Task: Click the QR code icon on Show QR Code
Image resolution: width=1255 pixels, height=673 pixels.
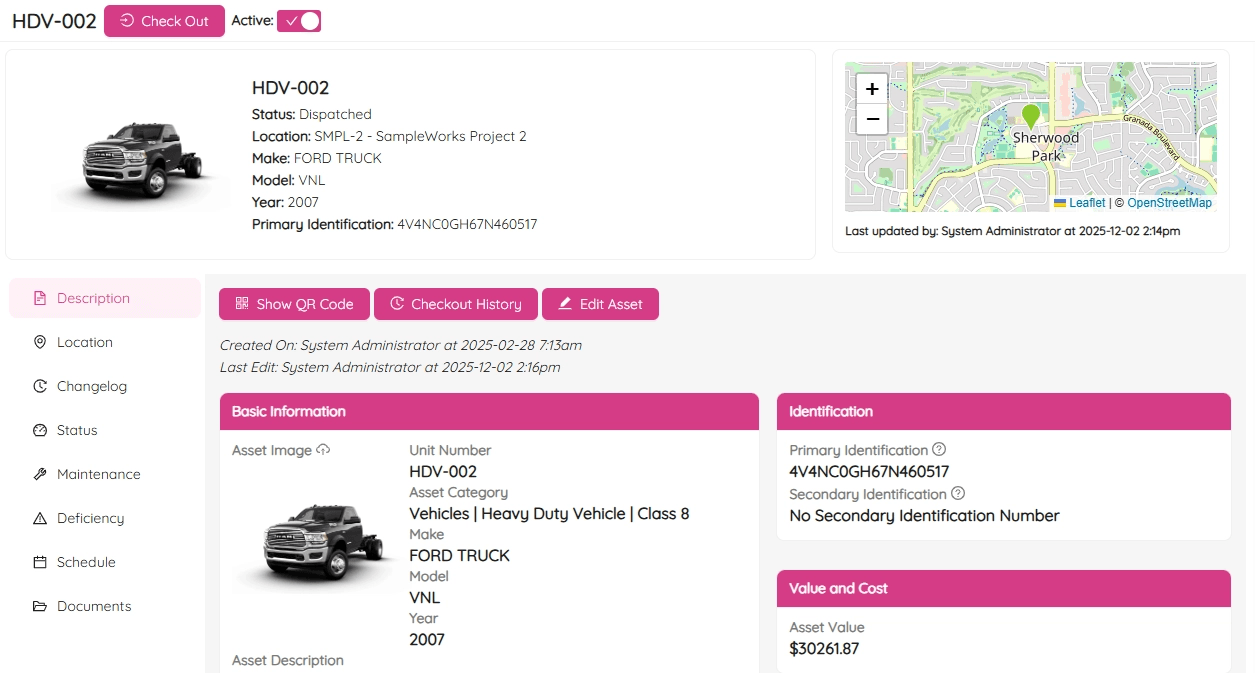Action: pyautogui.click(x=241, y=304)
